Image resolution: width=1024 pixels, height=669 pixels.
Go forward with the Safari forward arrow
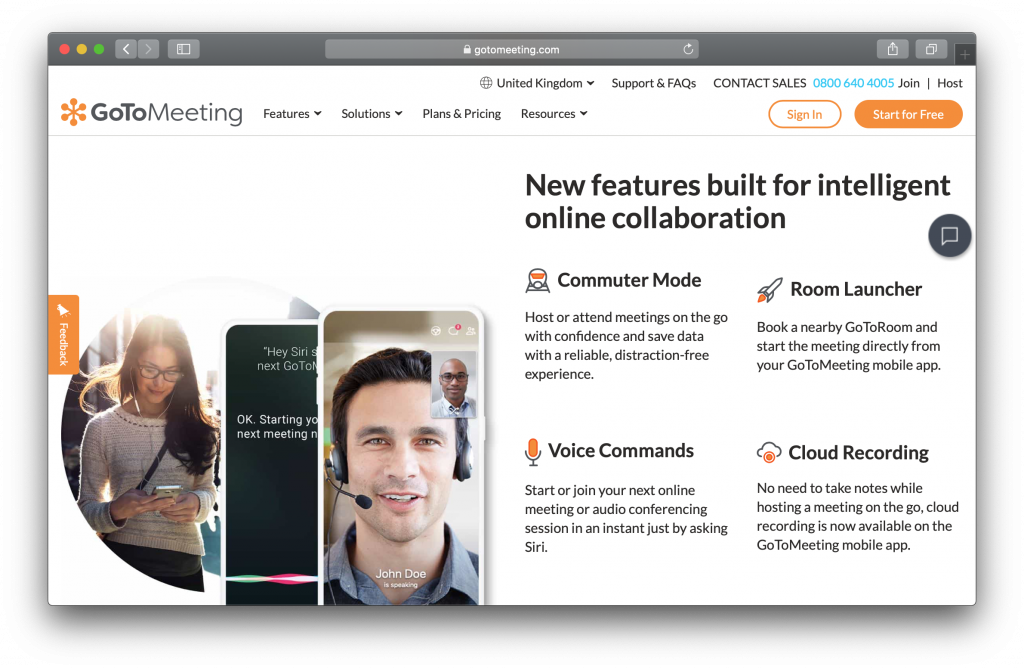pyautogui.click(x=148, y=49)
